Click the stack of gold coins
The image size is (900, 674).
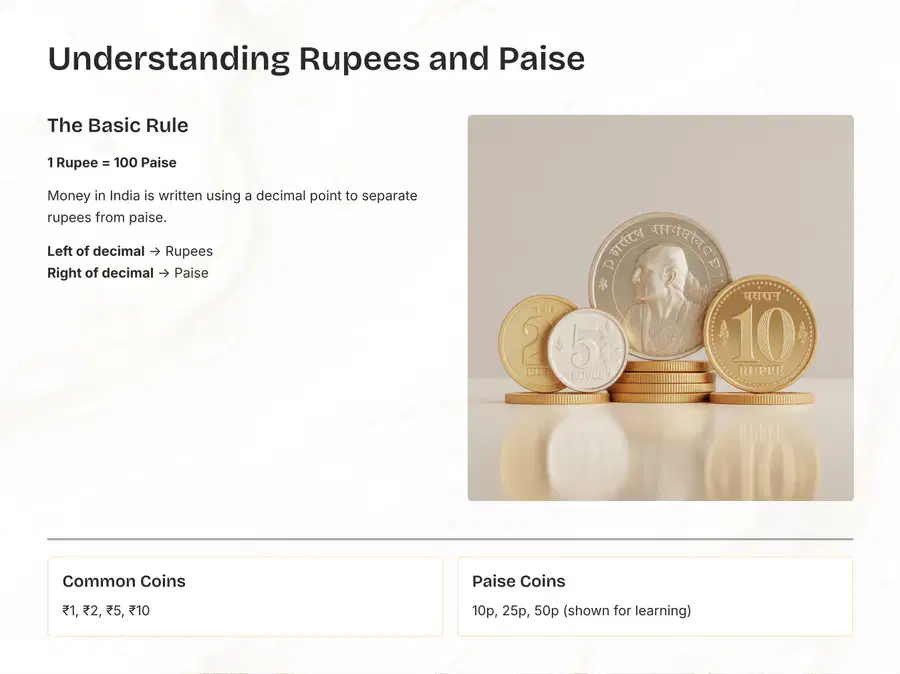[x=662, y=381]
